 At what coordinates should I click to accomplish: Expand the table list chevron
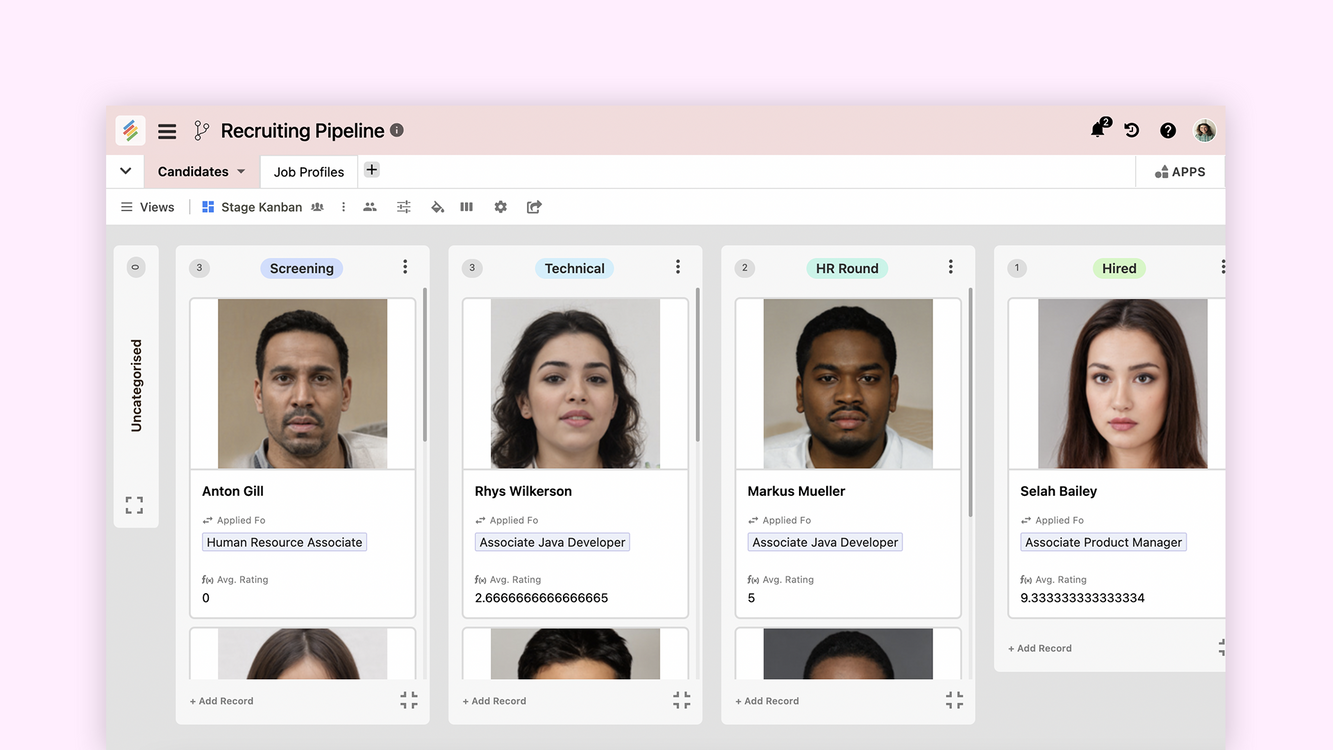click(x=125, y=171)
